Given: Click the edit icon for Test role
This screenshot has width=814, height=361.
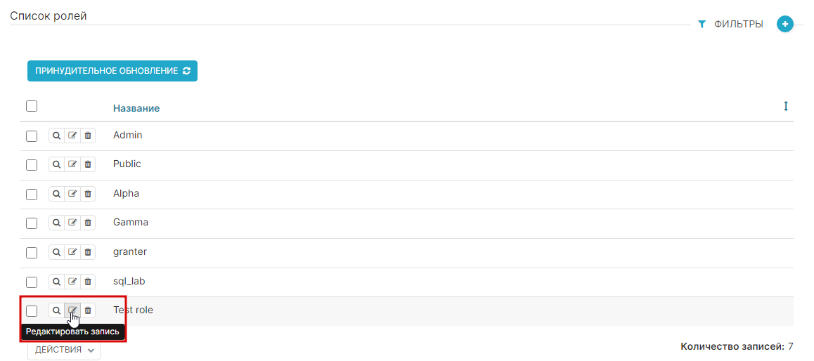Looking at the screenshot, I should pos(72,311).
